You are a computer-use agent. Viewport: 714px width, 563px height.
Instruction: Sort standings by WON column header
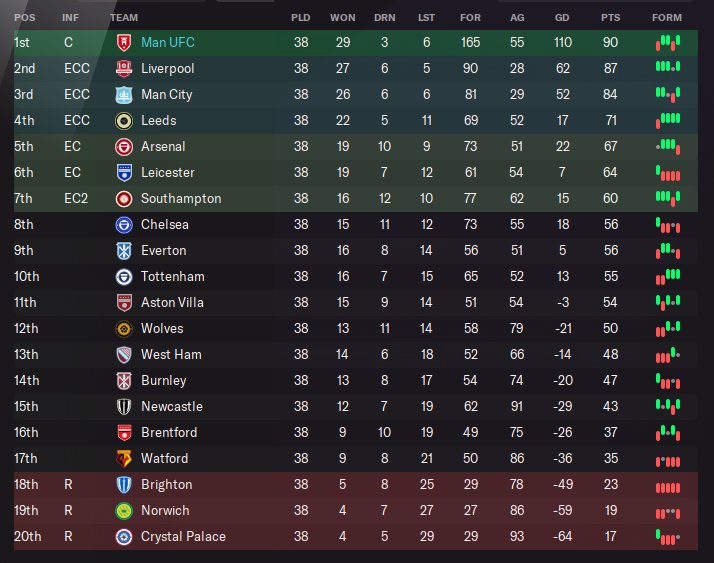(x=342, y=17)
